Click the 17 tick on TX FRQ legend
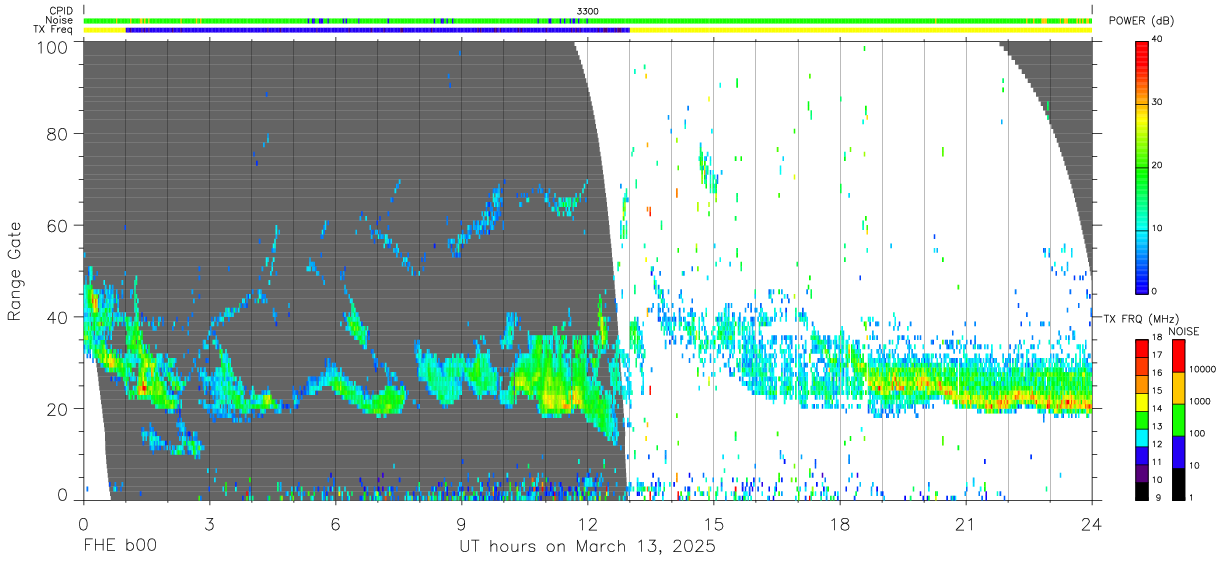Screen dimensions: 1228x567 [1156, 356]
